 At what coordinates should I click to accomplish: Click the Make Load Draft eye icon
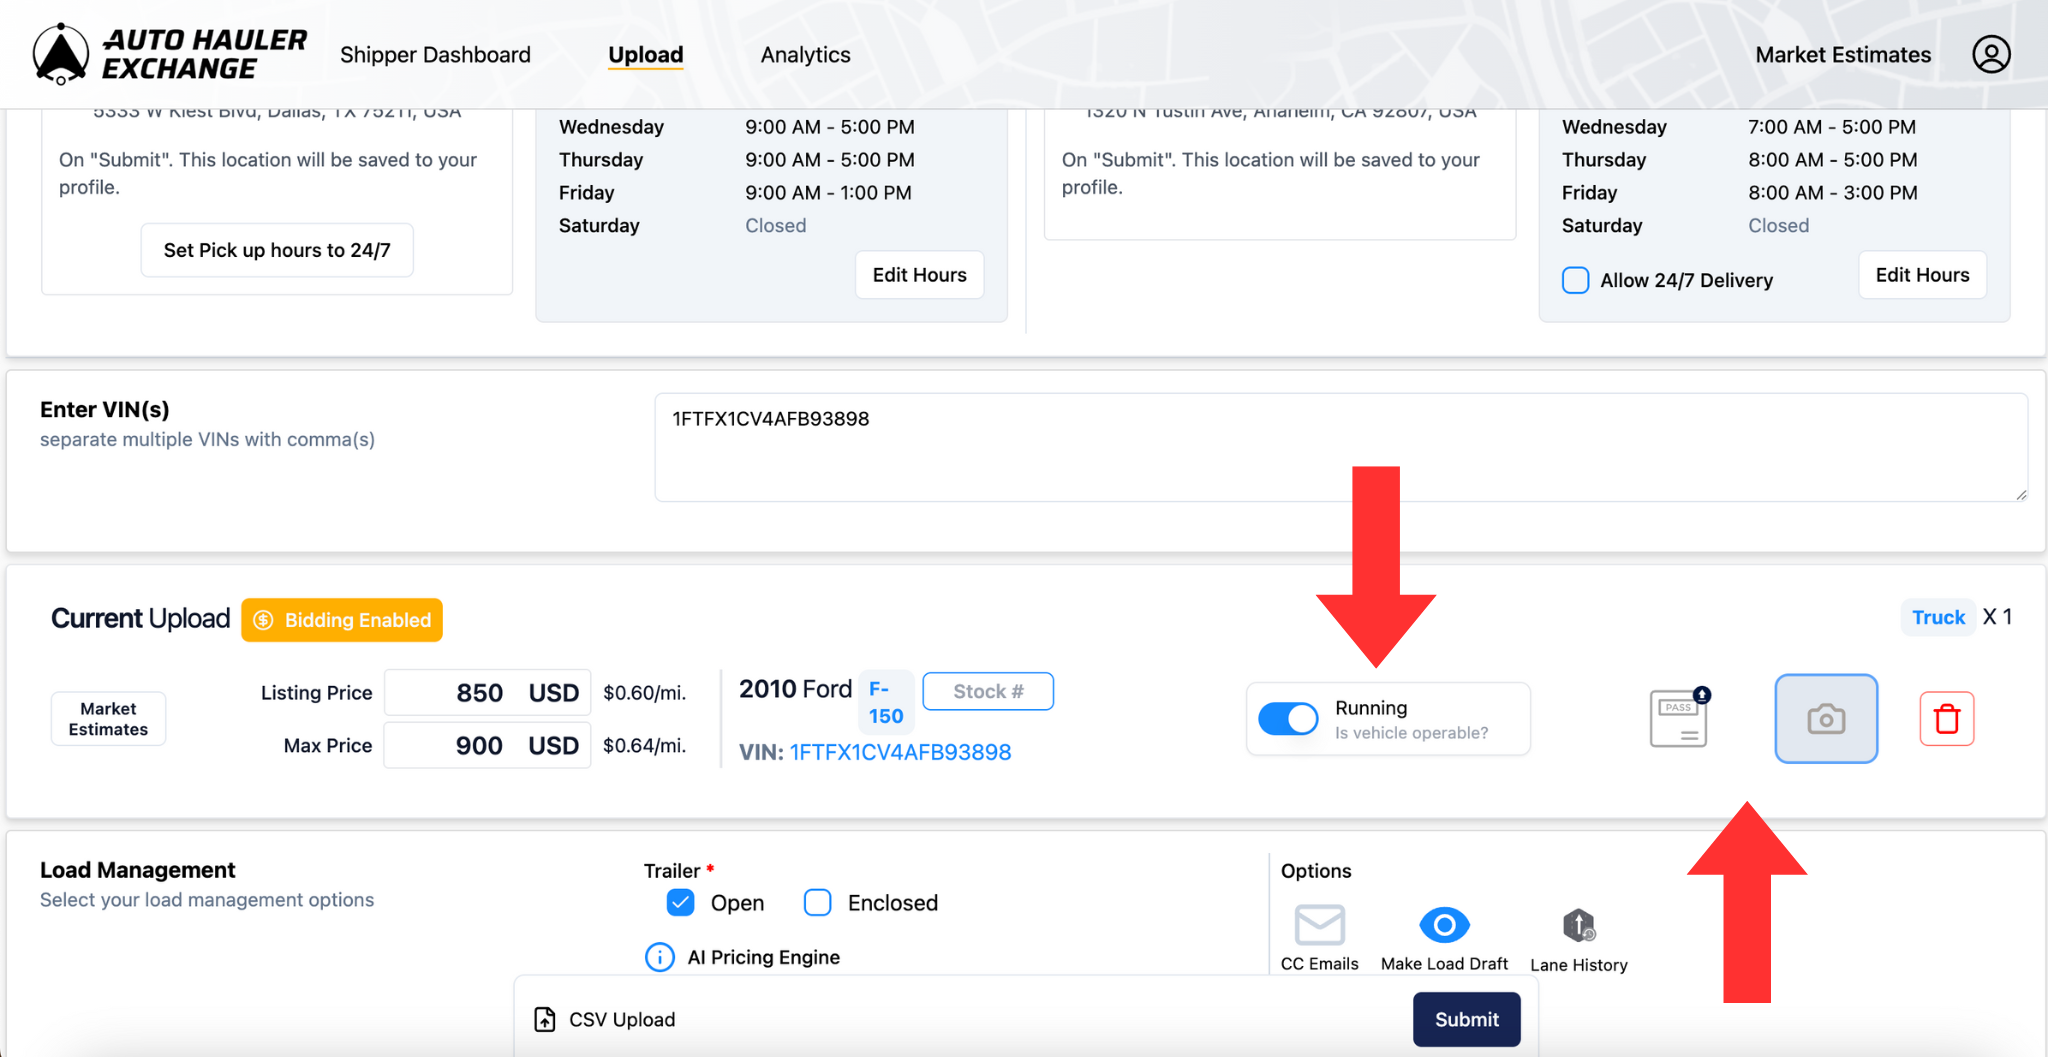(x=1443, y=925)
